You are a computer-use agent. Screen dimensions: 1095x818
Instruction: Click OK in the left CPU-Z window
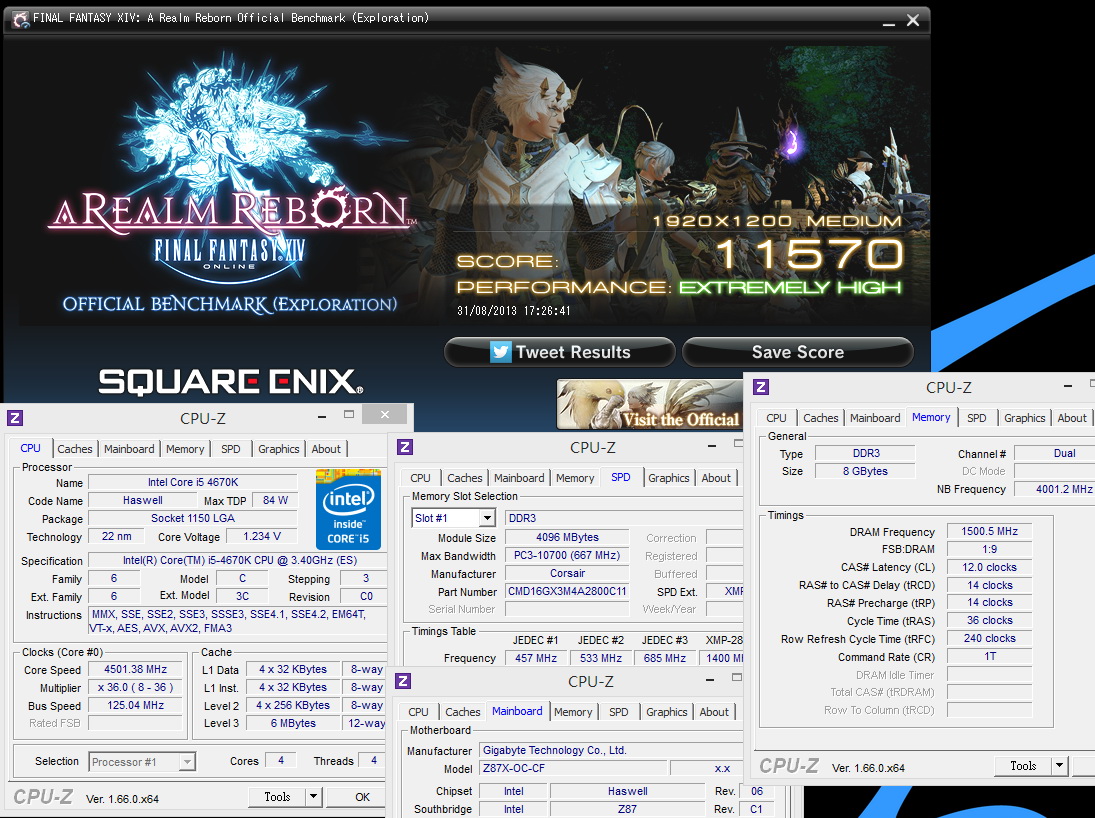(x=362, y=797)
